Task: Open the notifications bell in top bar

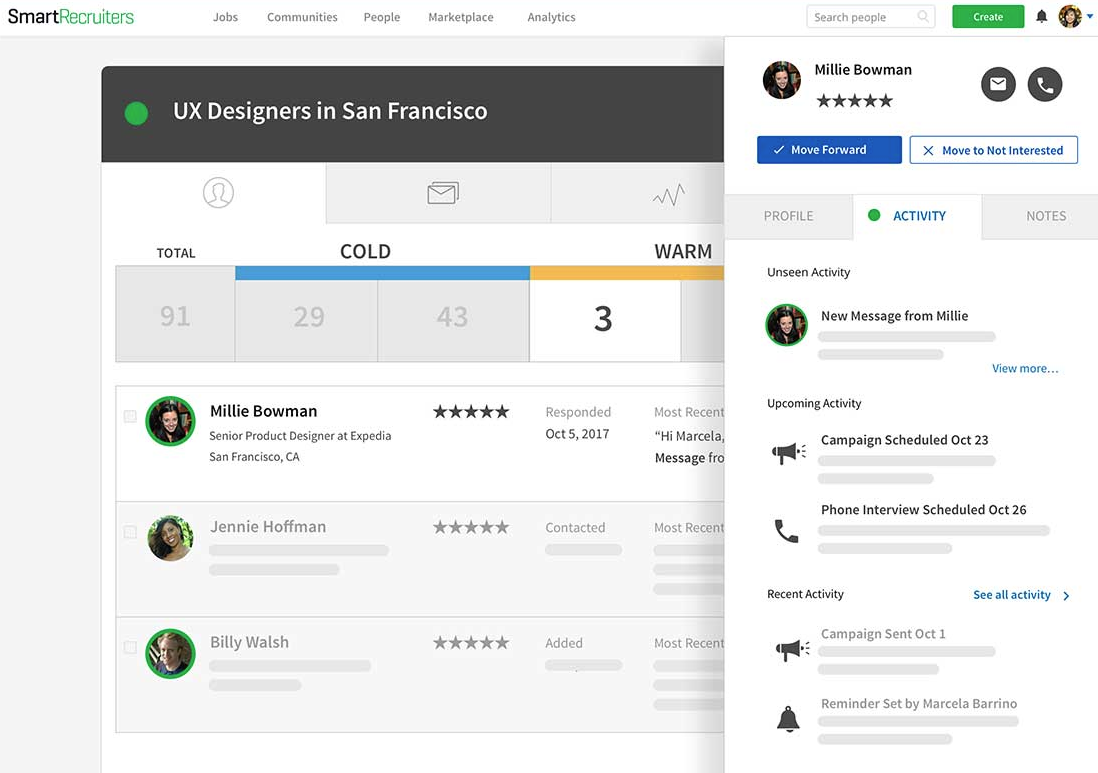Action: click(1041, 16)
